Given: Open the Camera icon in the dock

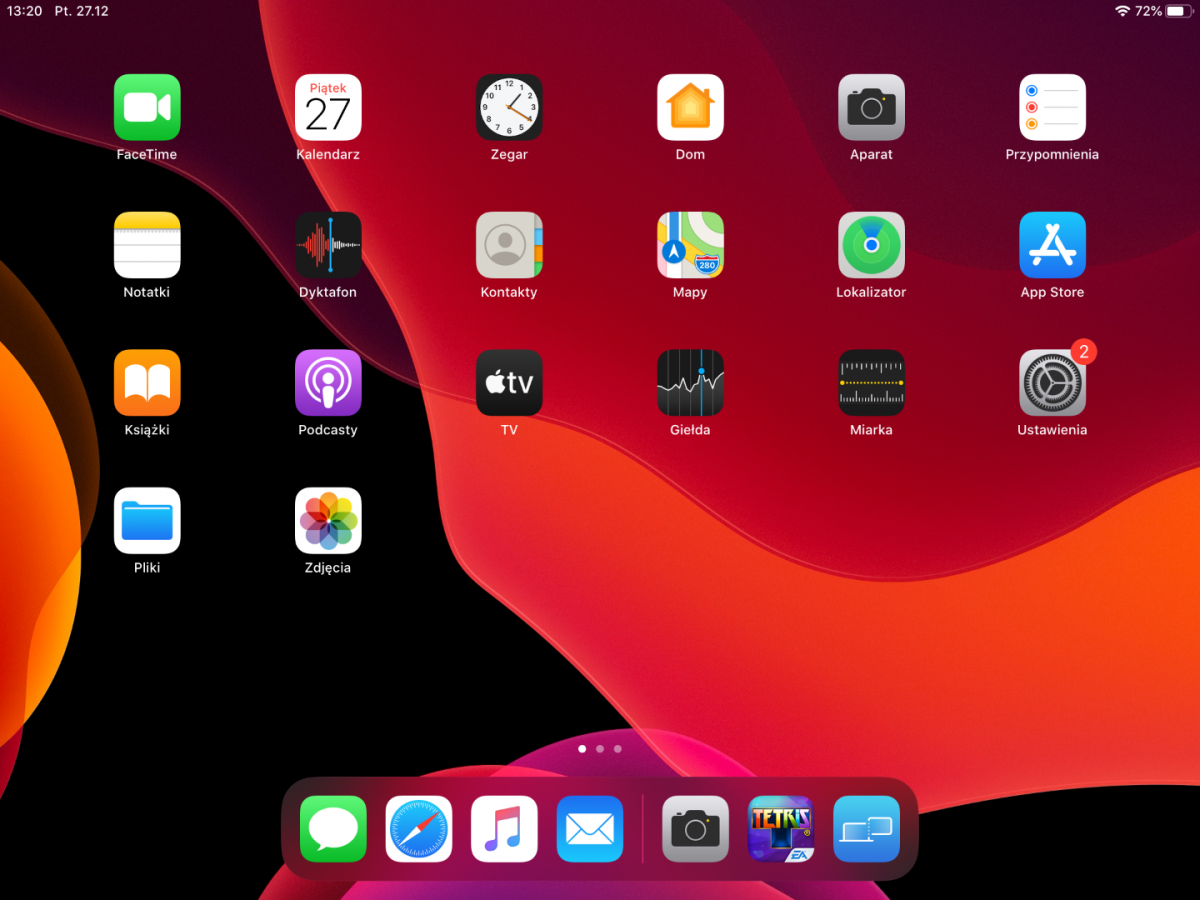Looking at the screenshot, I should [696, 829].
